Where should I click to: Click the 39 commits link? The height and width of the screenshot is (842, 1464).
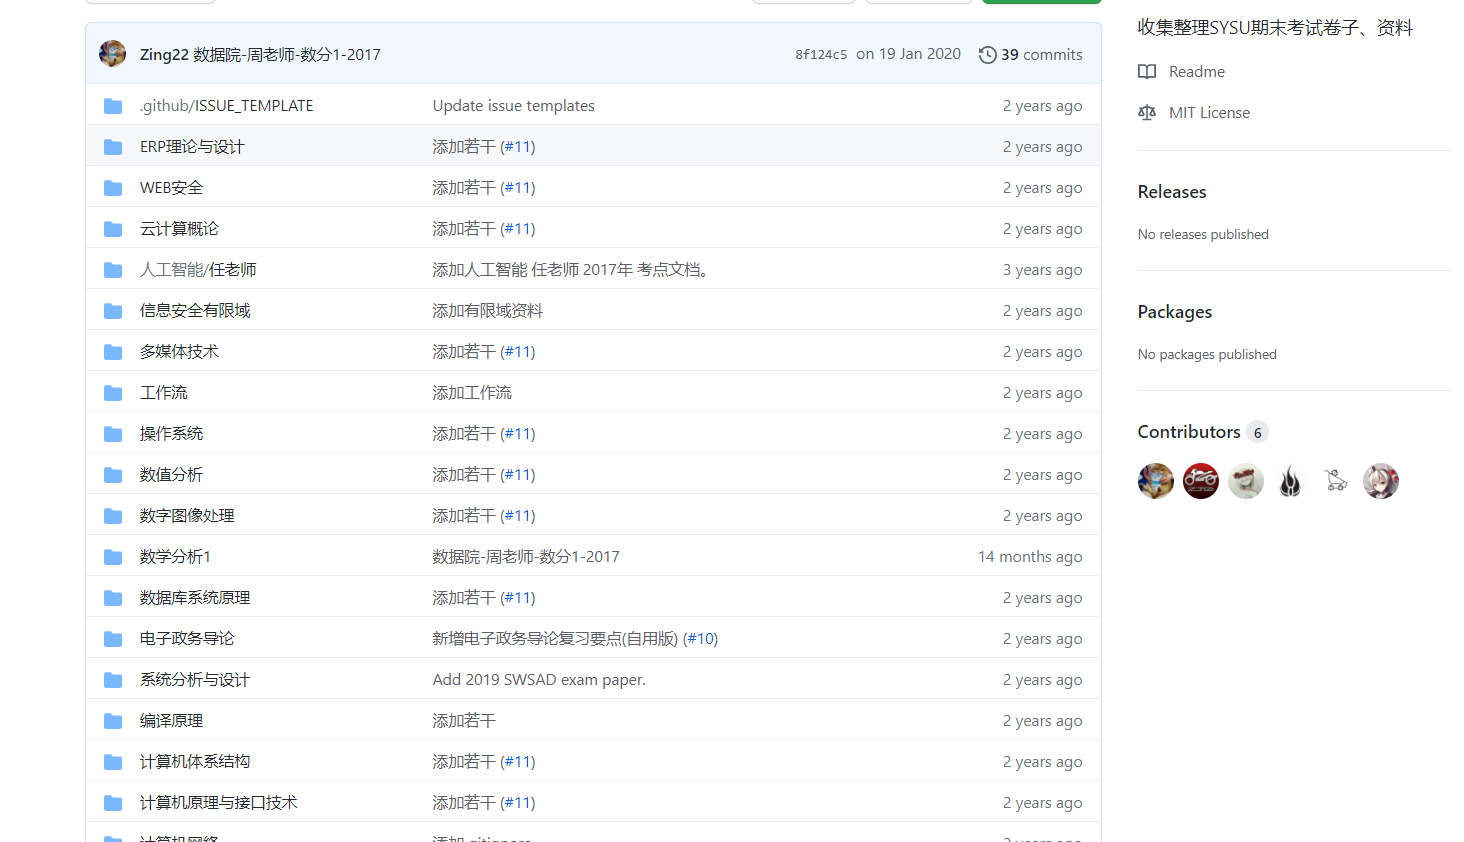pos(1041,54)
